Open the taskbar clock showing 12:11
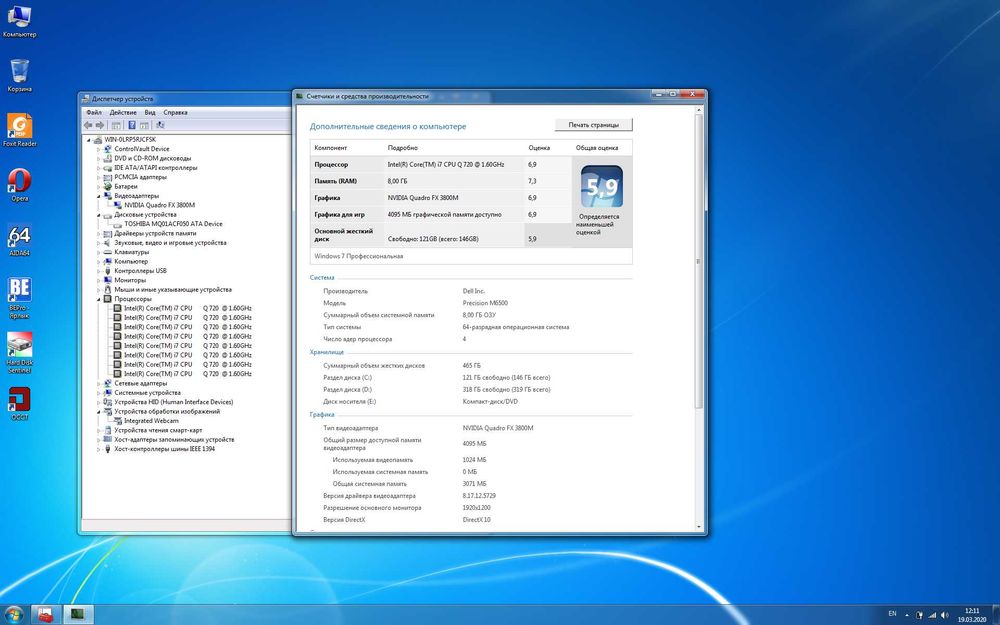The width and height of the screenshot is (1000, 625). tap(971, 615)
